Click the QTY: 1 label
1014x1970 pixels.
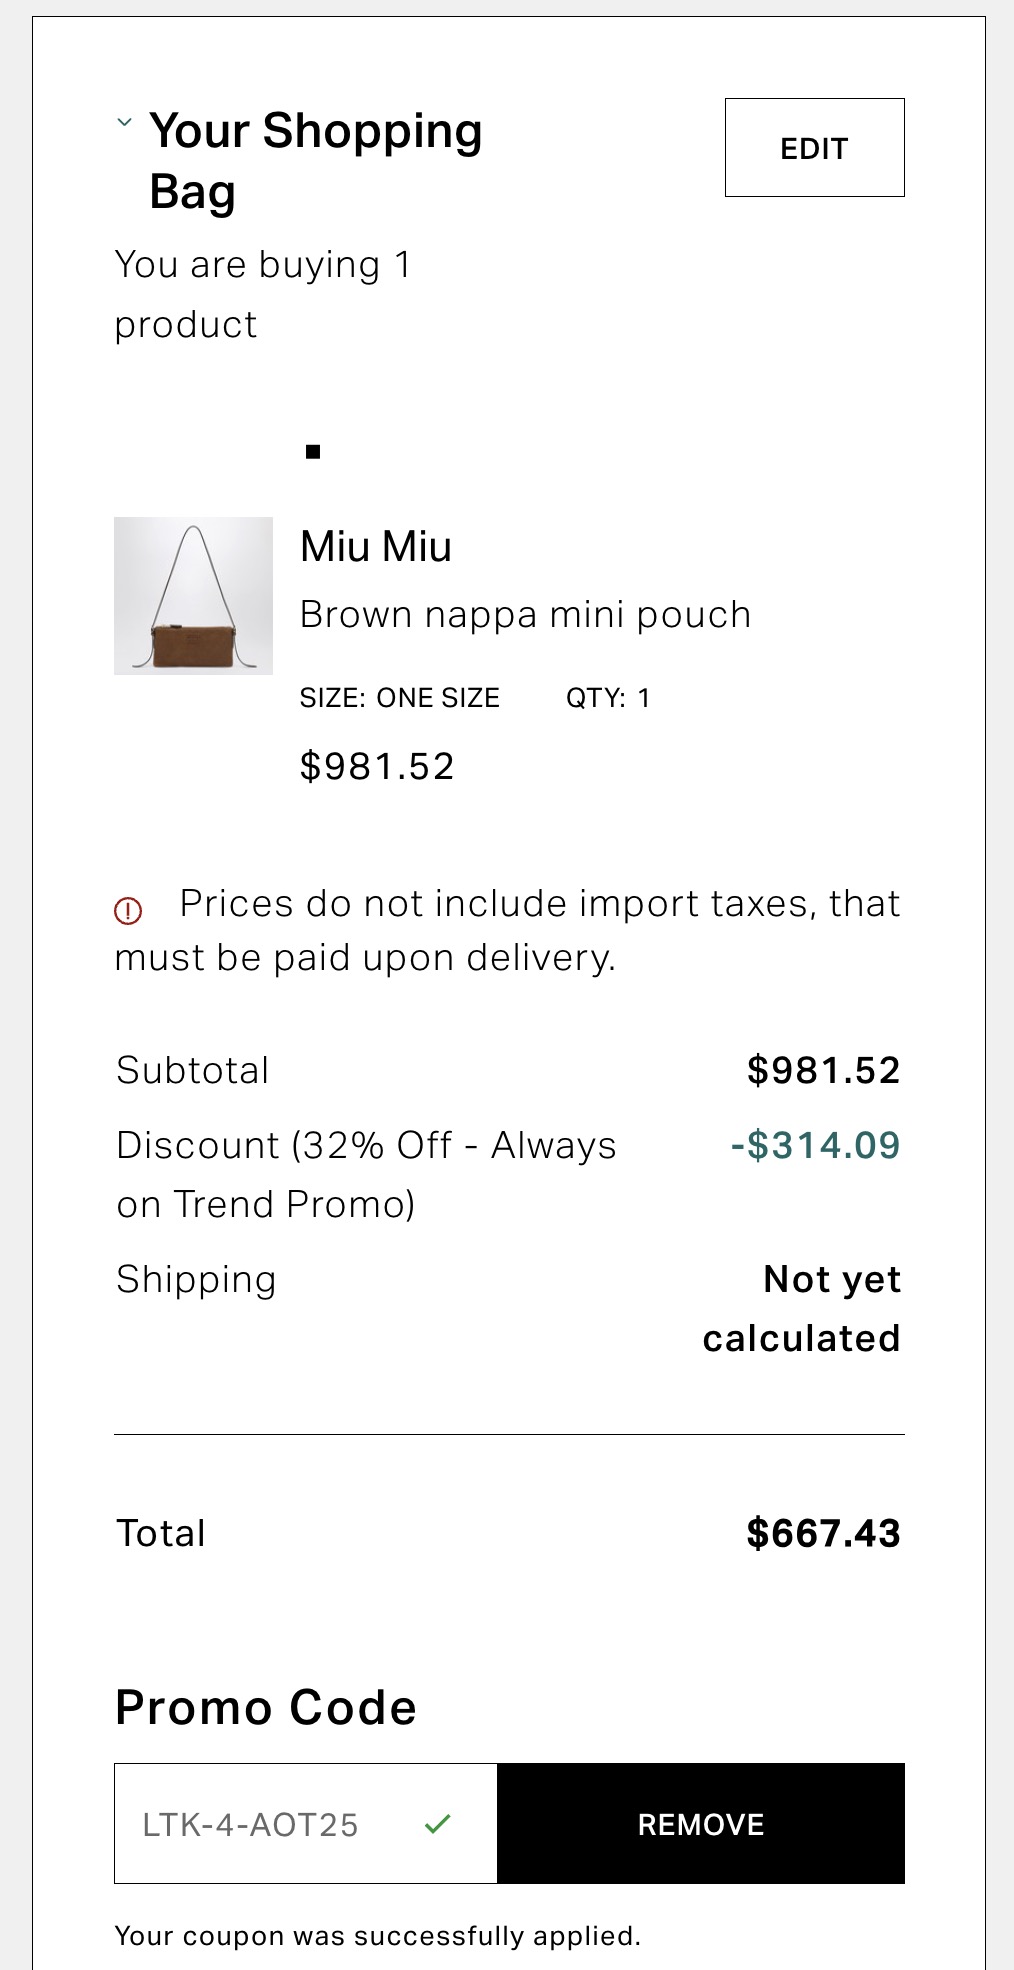608,698
